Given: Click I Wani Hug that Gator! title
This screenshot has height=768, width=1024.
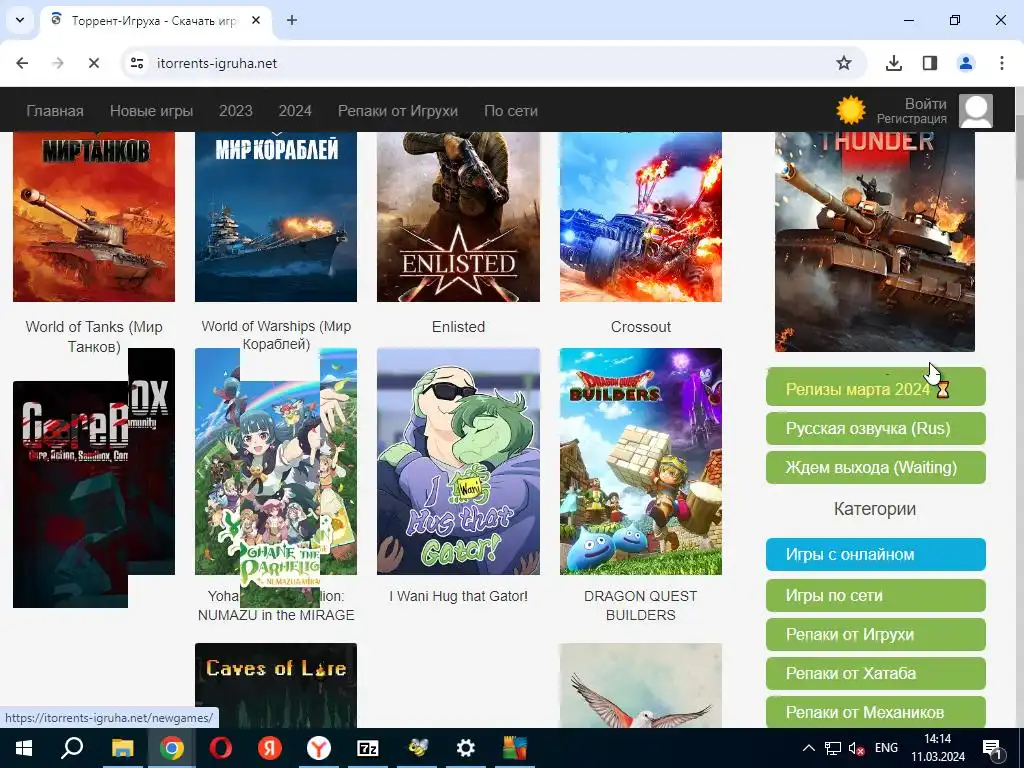Looking at the screenshot, I should tap(458, 596).
